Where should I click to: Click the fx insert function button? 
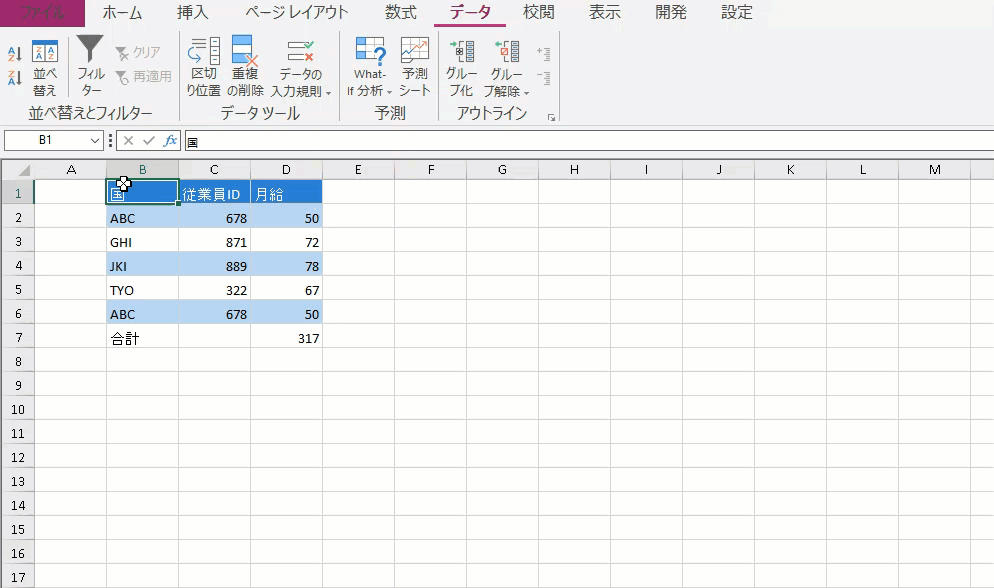(170, 141)
